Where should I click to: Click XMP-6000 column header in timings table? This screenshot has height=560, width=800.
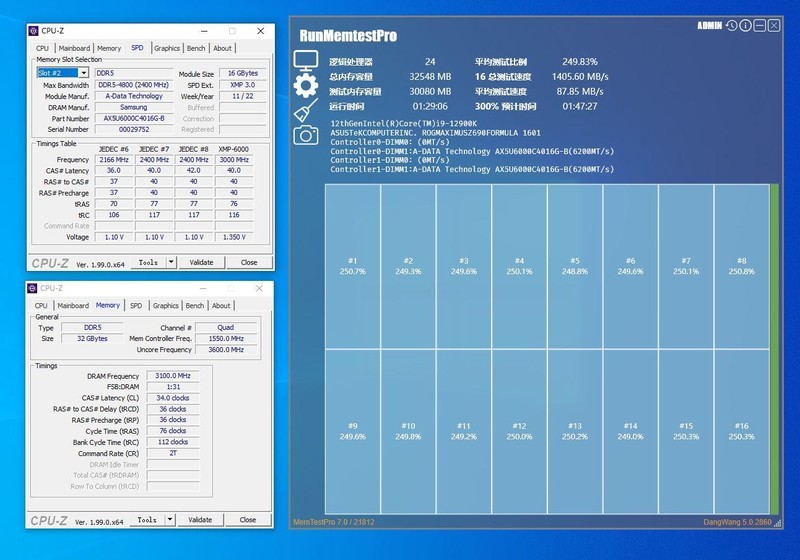tap(234, 149)
